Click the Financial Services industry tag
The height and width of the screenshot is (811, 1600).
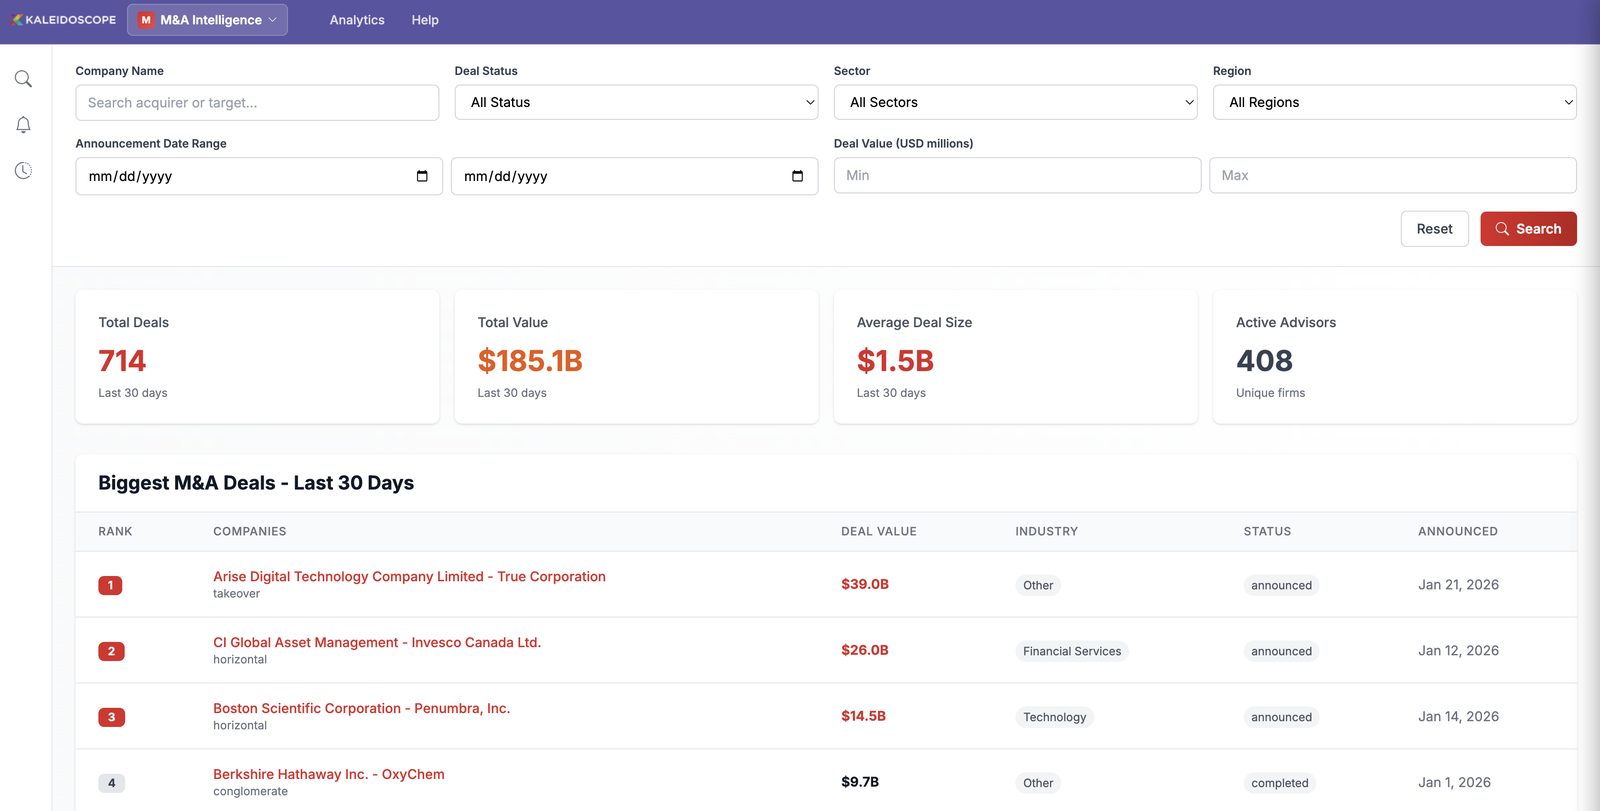click(x=1072, y=651)
